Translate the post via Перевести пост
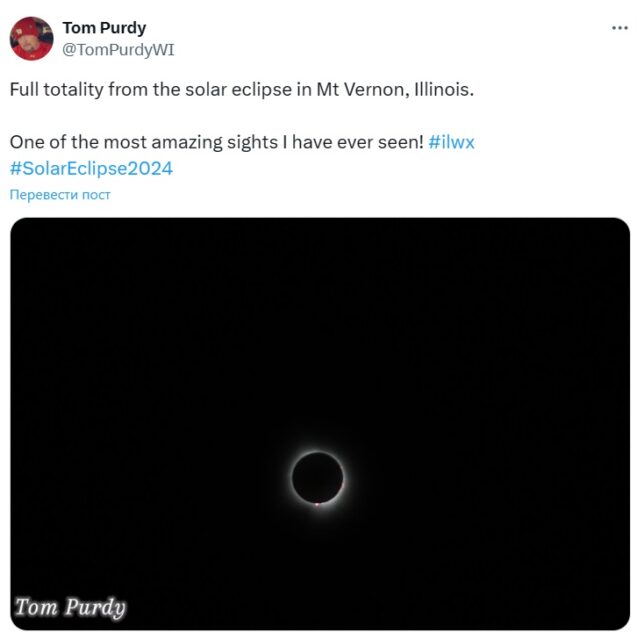The height and width of the screenshot is (640, 637). coord(60,194)
